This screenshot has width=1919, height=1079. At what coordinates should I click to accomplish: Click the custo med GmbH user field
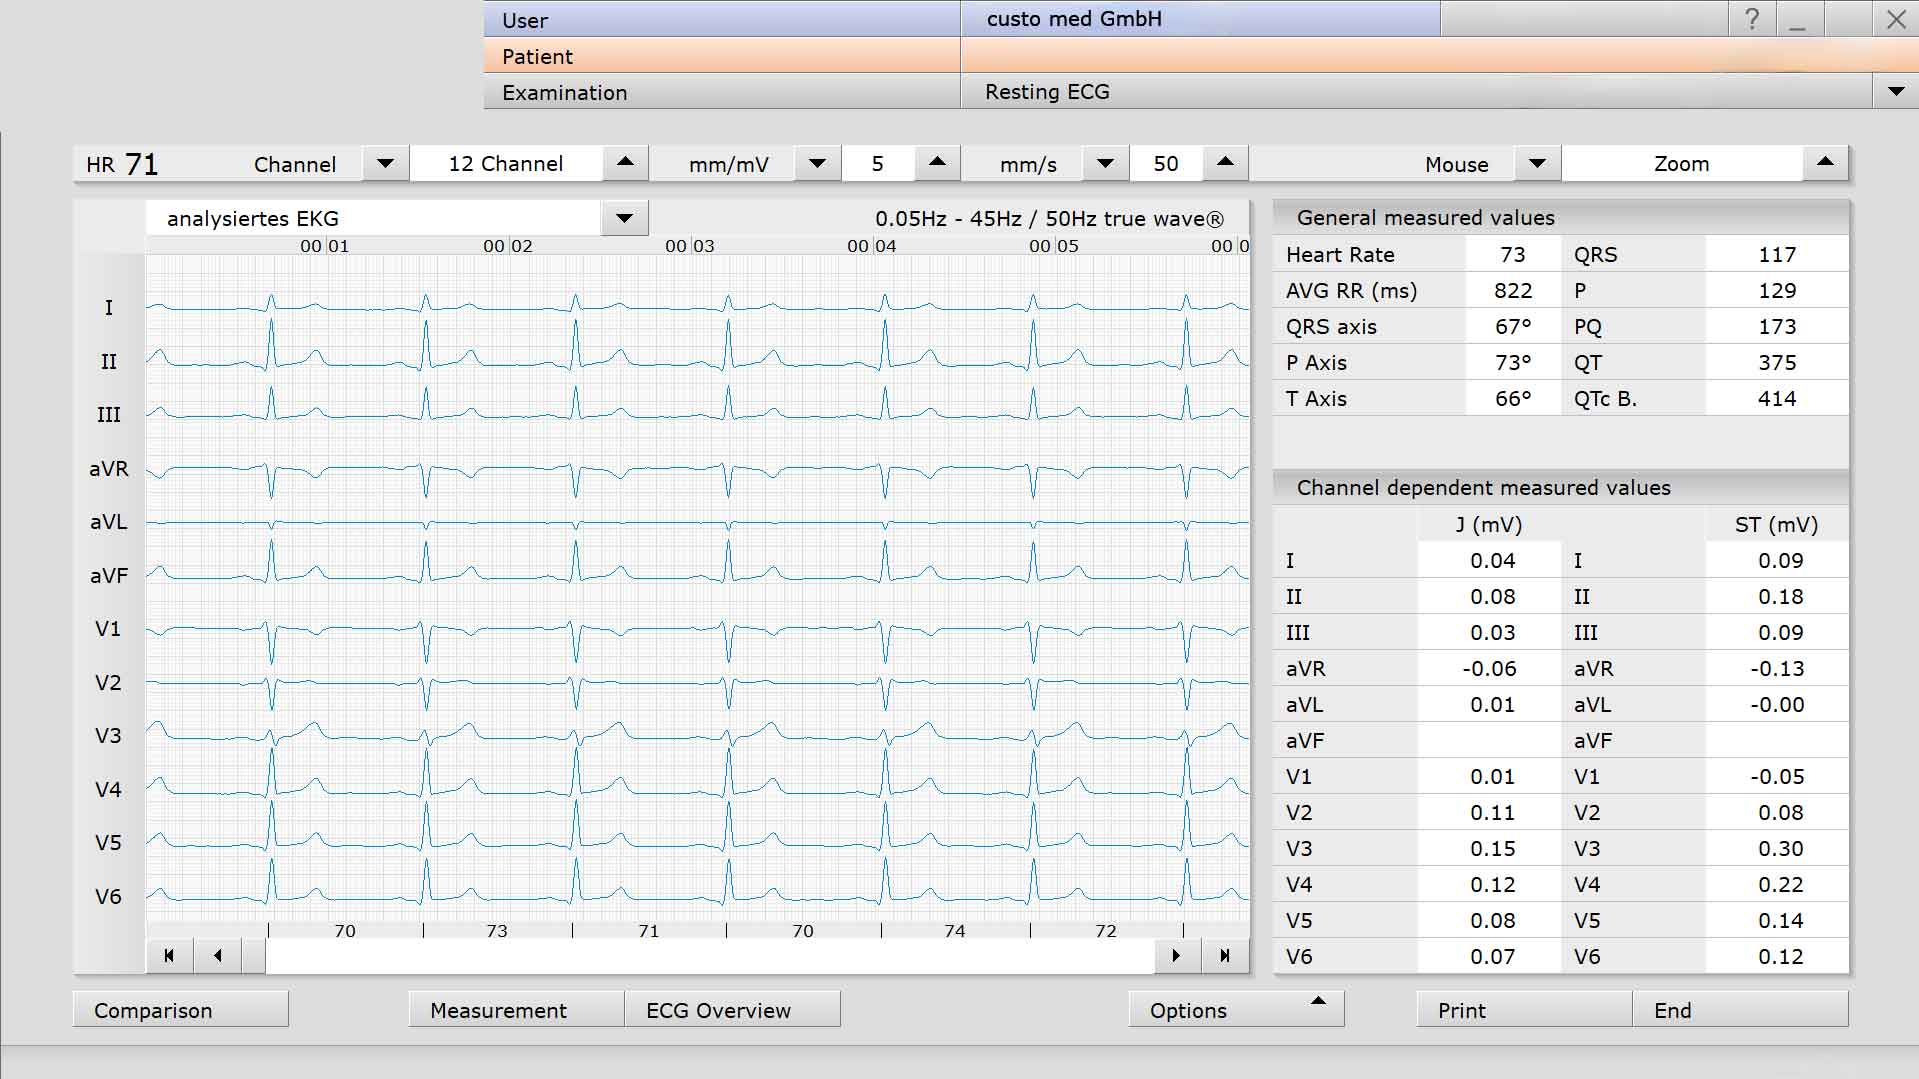1200,19
